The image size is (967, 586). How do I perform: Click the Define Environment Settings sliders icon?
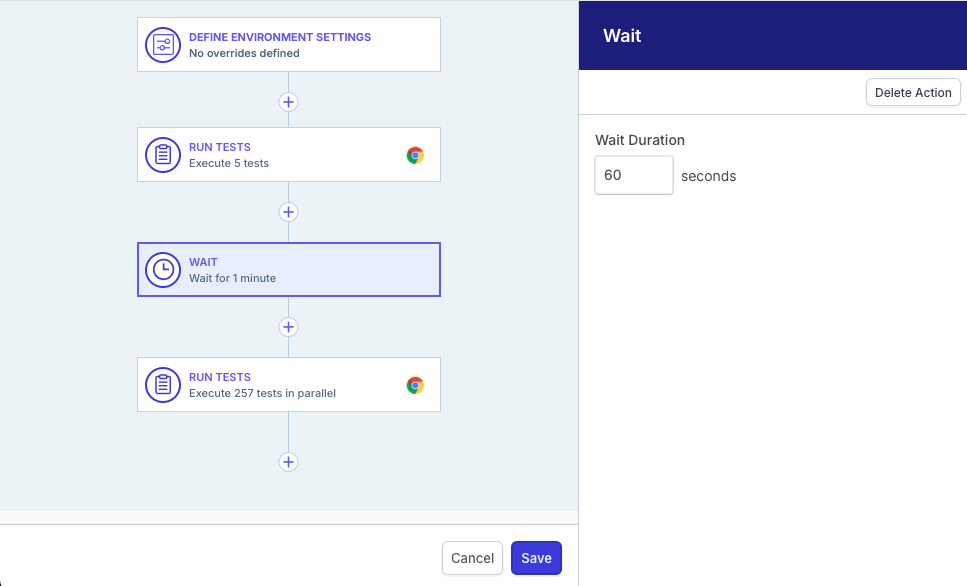point(163,45)
